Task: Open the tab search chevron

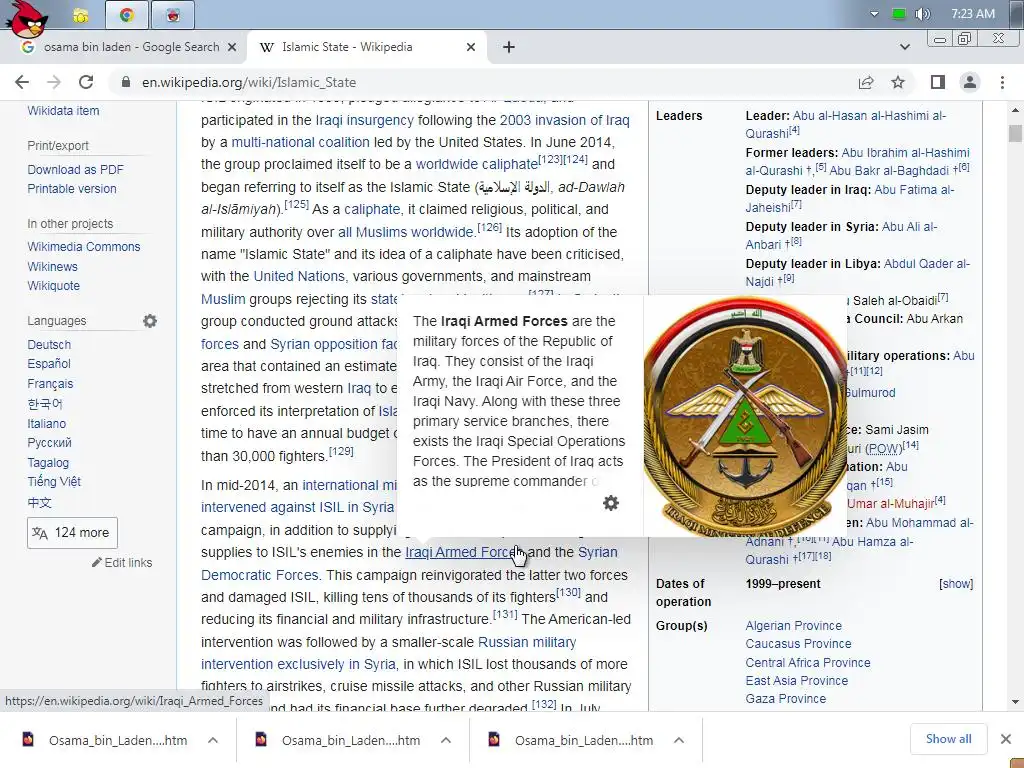Action: point(904,47)
